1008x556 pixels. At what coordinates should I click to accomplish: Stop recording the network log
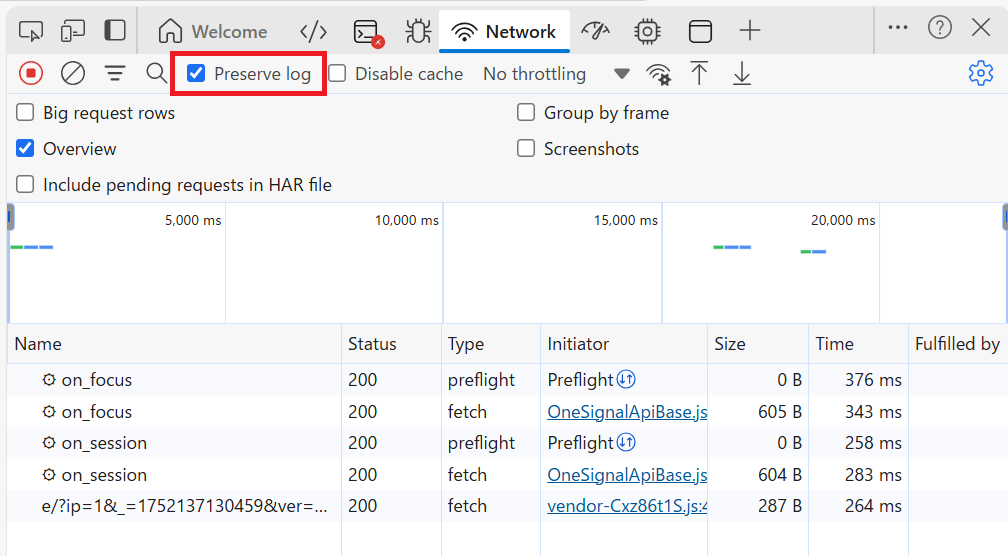(31, 73)
